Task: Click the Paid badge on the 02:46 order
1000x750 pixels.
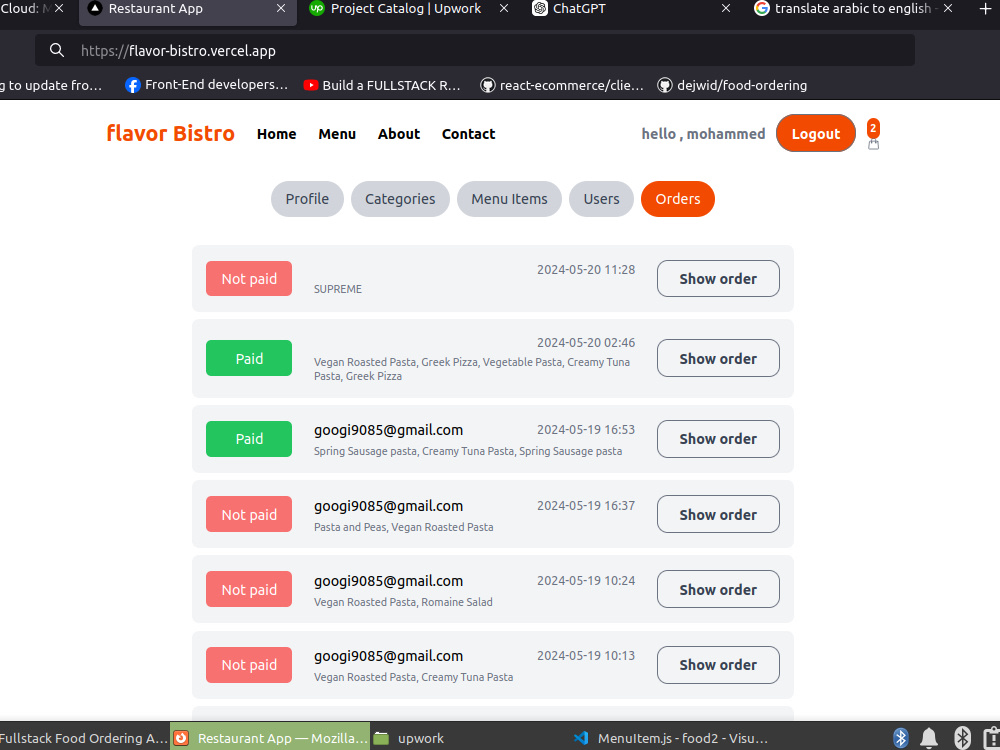Action: 249,358
